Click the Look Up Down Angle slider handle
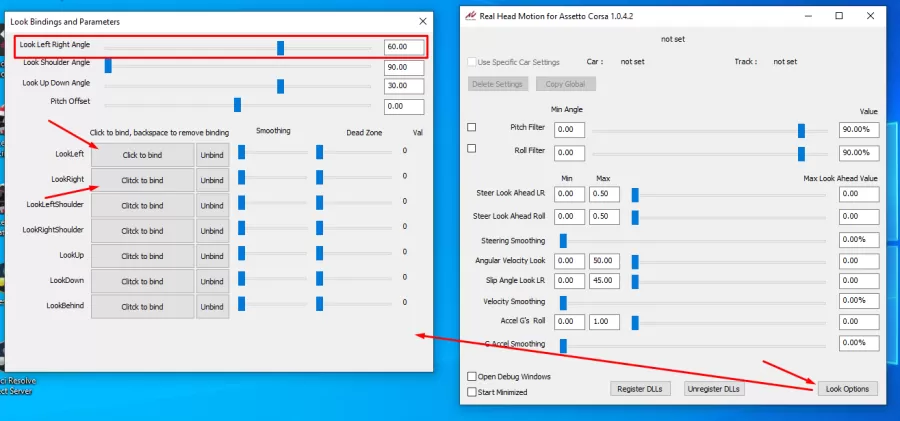The width and height of the screenshot is (900, 421). 280,86
